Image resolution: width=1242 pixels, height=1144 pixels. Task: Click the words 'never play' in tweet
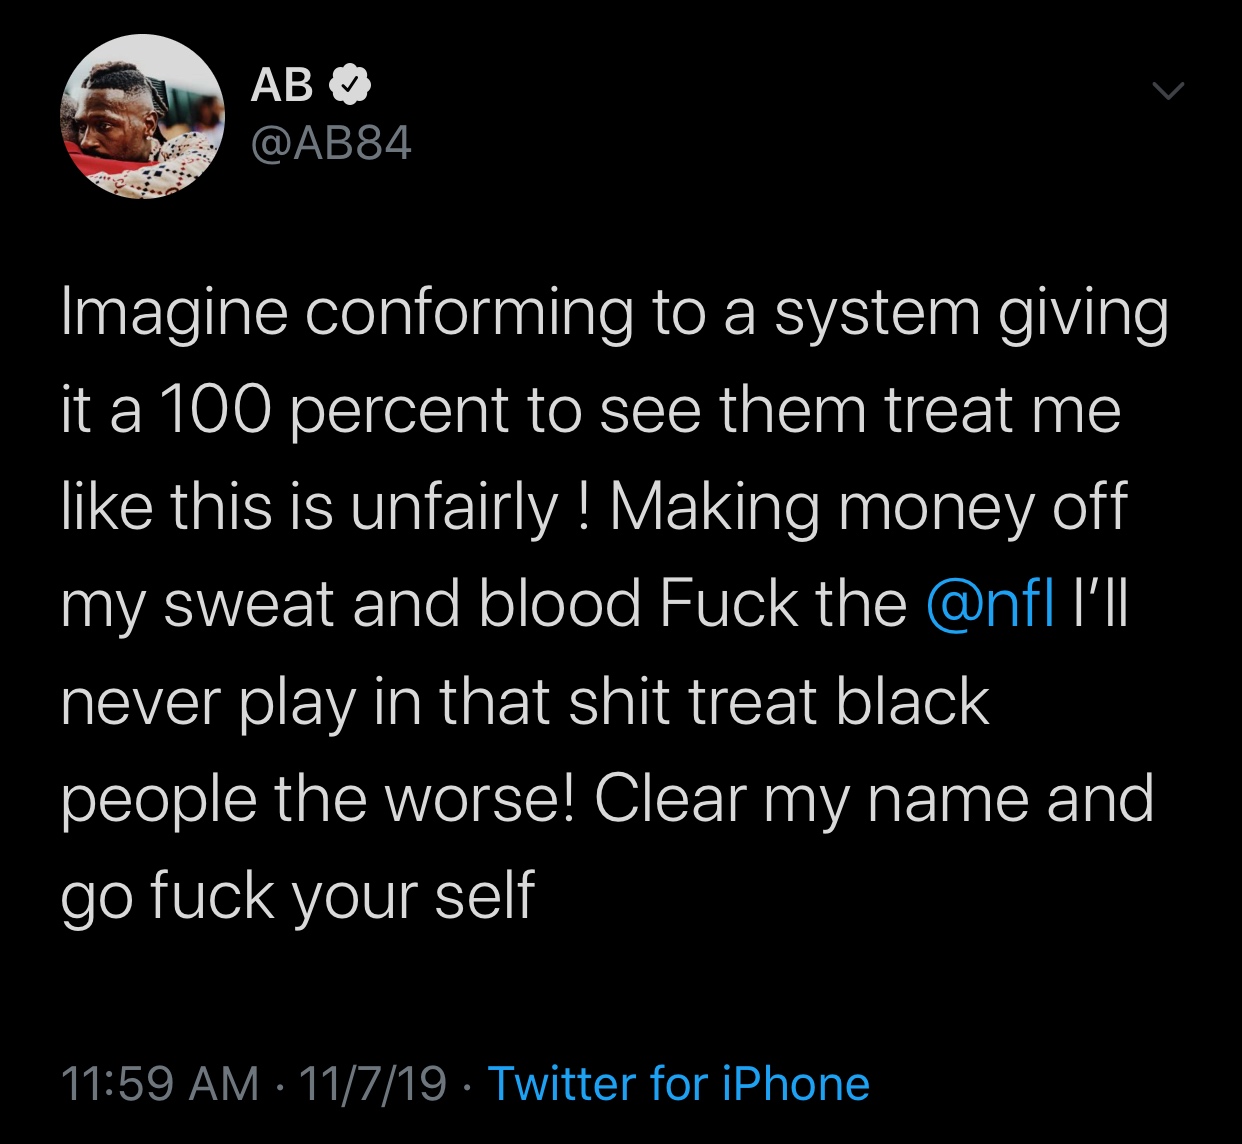pyautogui.click(x=210, y=700)
